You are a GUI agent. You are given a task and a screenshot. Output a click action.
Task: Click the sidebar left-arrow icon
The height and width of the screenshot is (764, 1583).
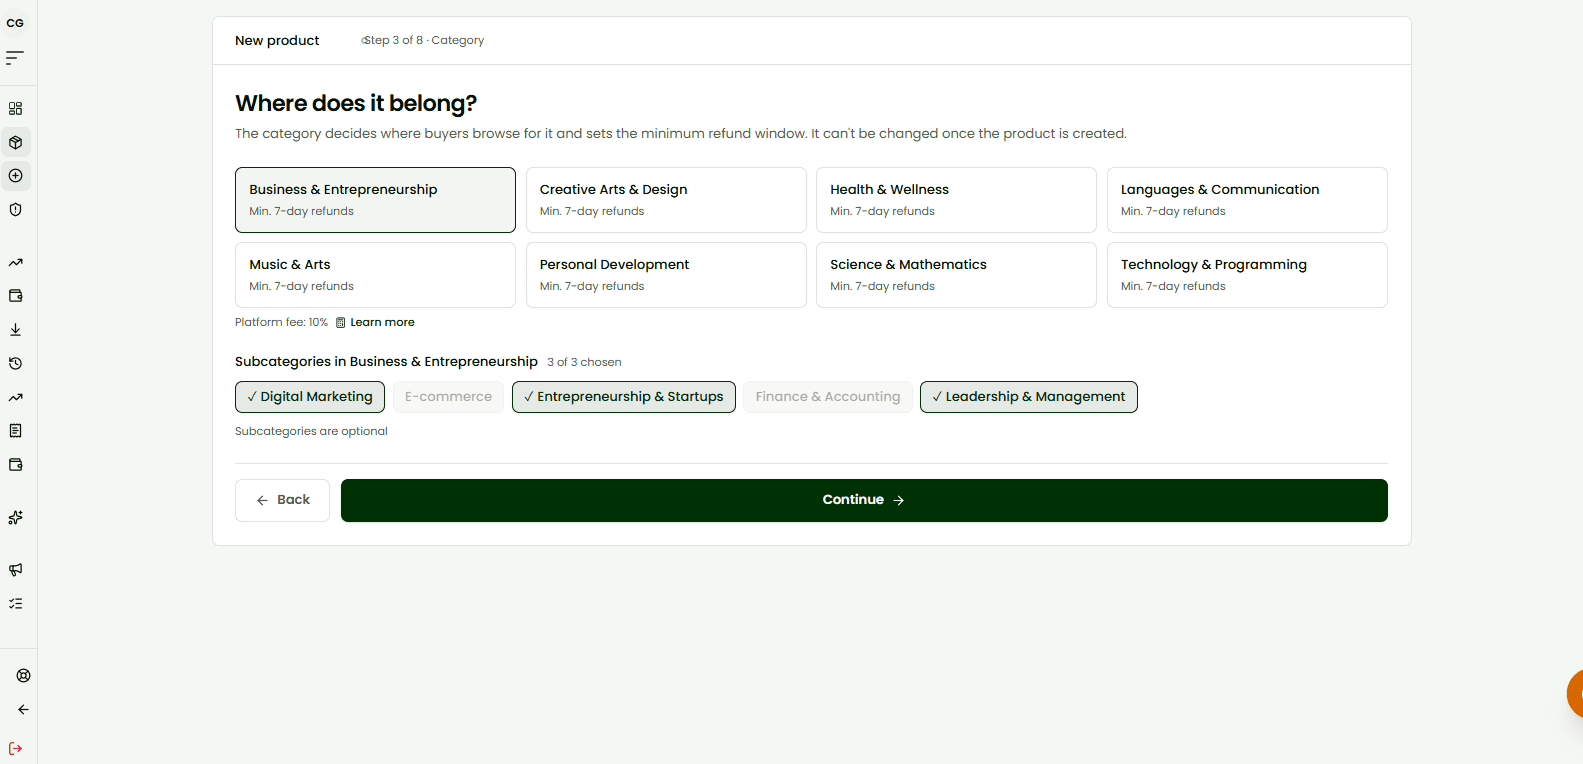pos(23,710)
